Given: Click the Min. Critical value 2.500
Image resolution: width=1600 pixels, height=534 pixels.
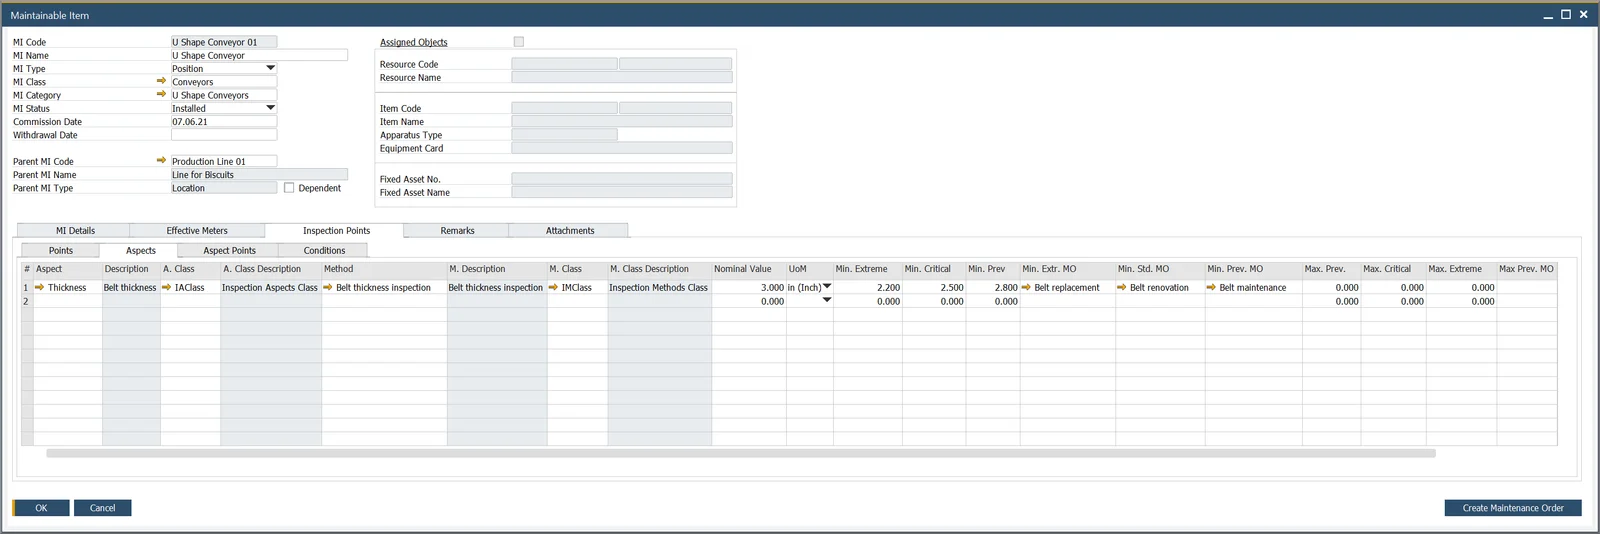Looking at the screenshot, I should [934, 287].
